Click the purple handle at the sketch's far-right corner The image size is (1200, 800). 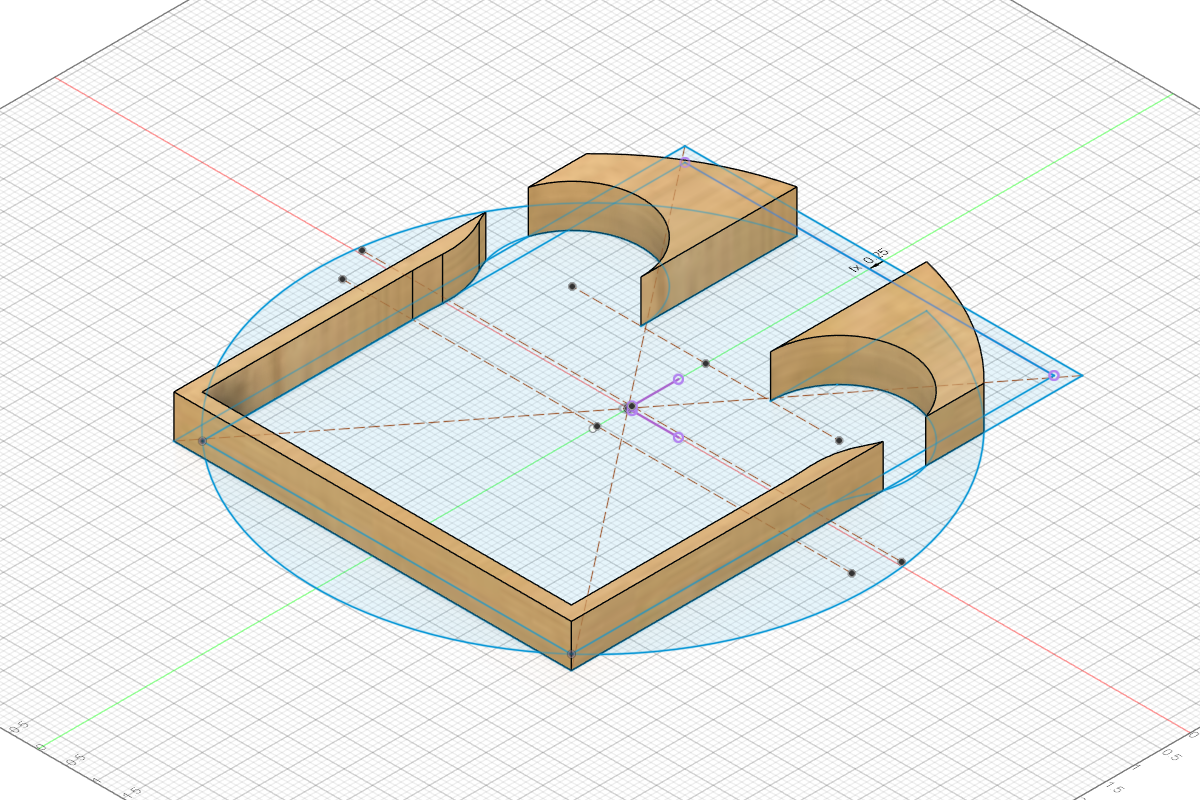pyautogui.click(x=1054, y=375)
